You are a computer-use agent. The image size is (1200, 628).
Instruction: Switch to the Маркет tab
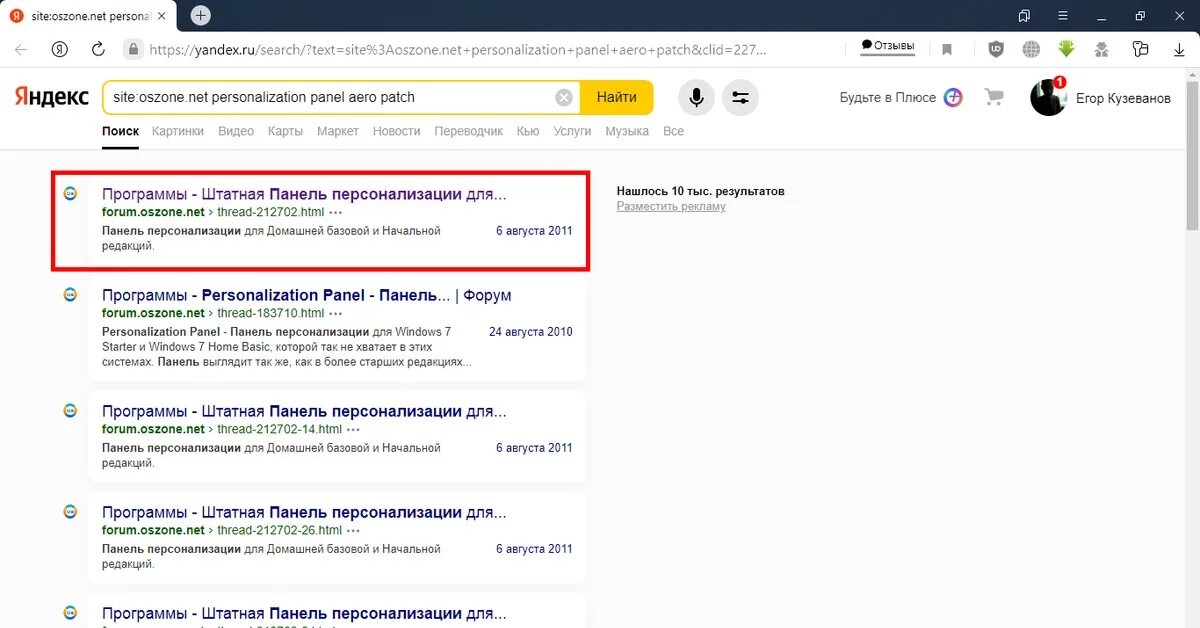click(x=338, y=131)
